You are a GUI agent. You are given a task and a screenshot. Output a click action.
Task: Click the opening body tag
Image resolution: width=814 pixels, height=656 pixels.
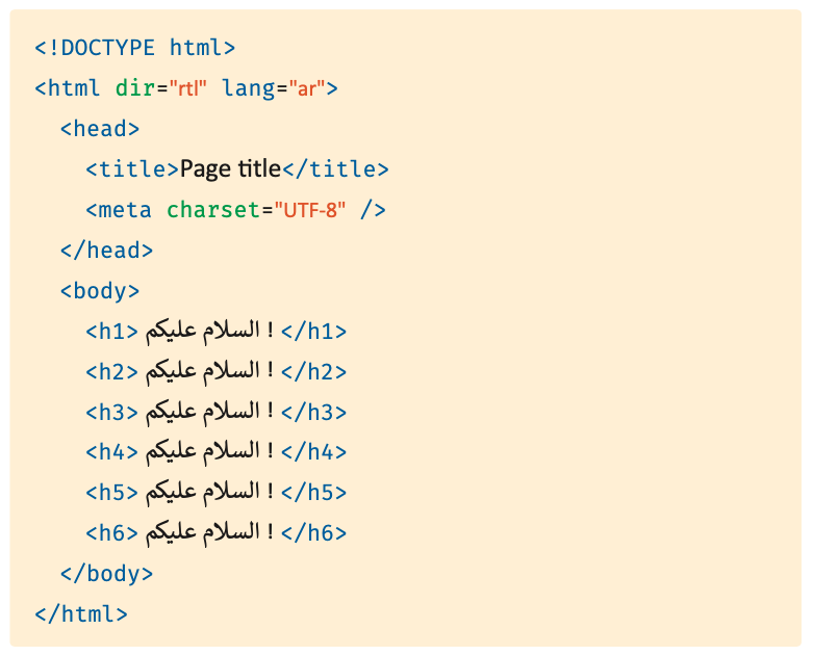(x=100, y=291)
